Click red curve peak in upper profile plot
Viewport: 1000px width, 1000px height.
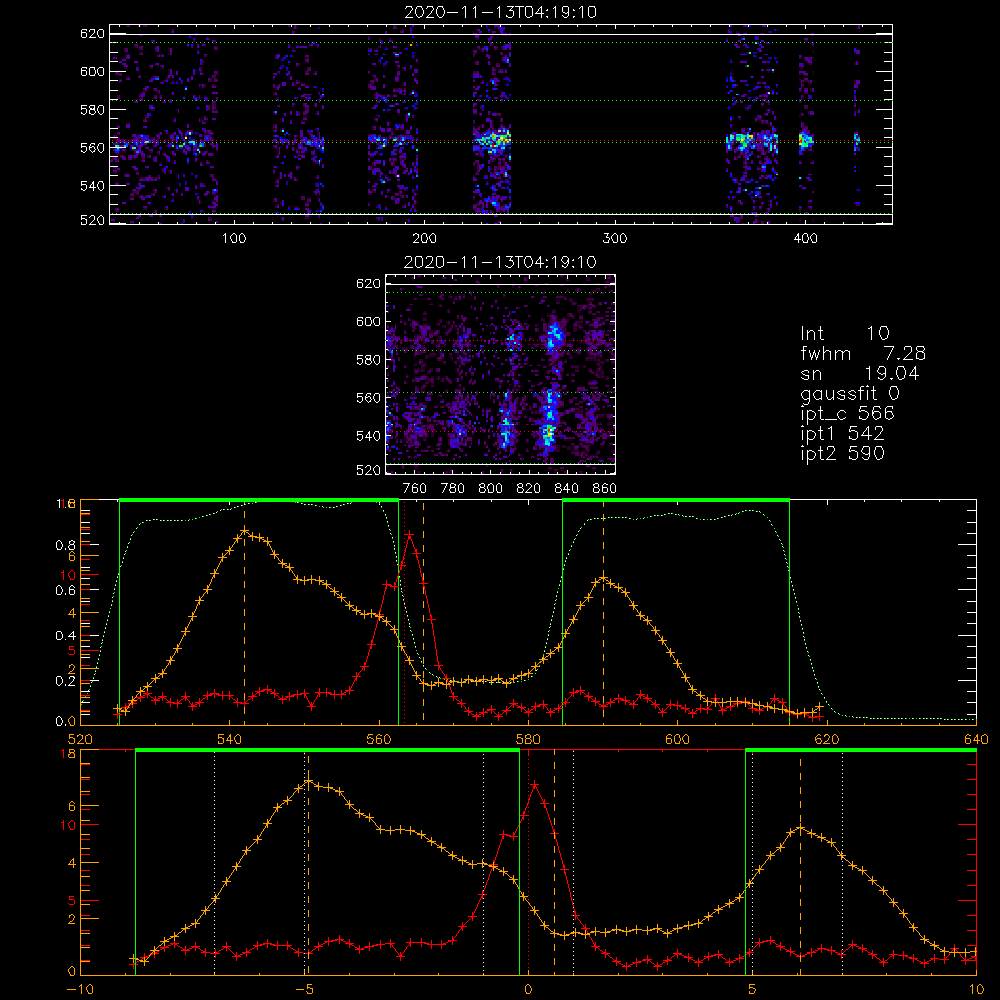tap(409, 534)
